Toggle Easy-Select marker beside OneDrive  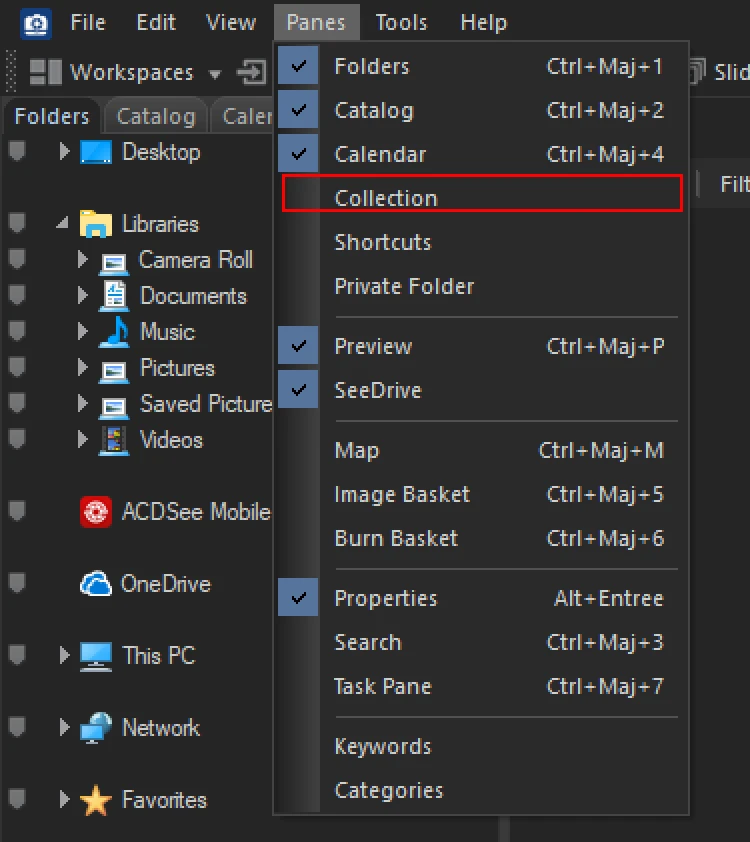[x=17, y=583]
